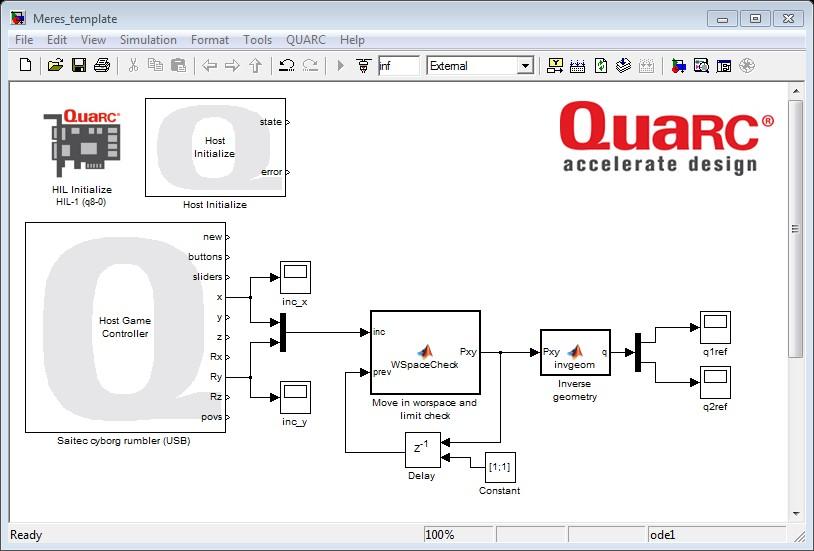Screen dimensions: 814x551
Task: Click the vertical scrollbar thumb
Action: (796, 229)
